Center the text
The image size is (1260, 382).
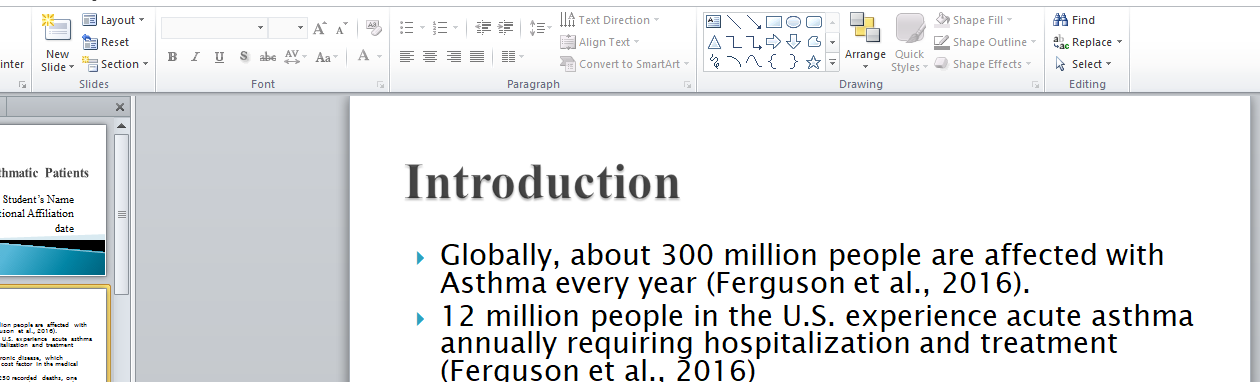coord(430,57)
